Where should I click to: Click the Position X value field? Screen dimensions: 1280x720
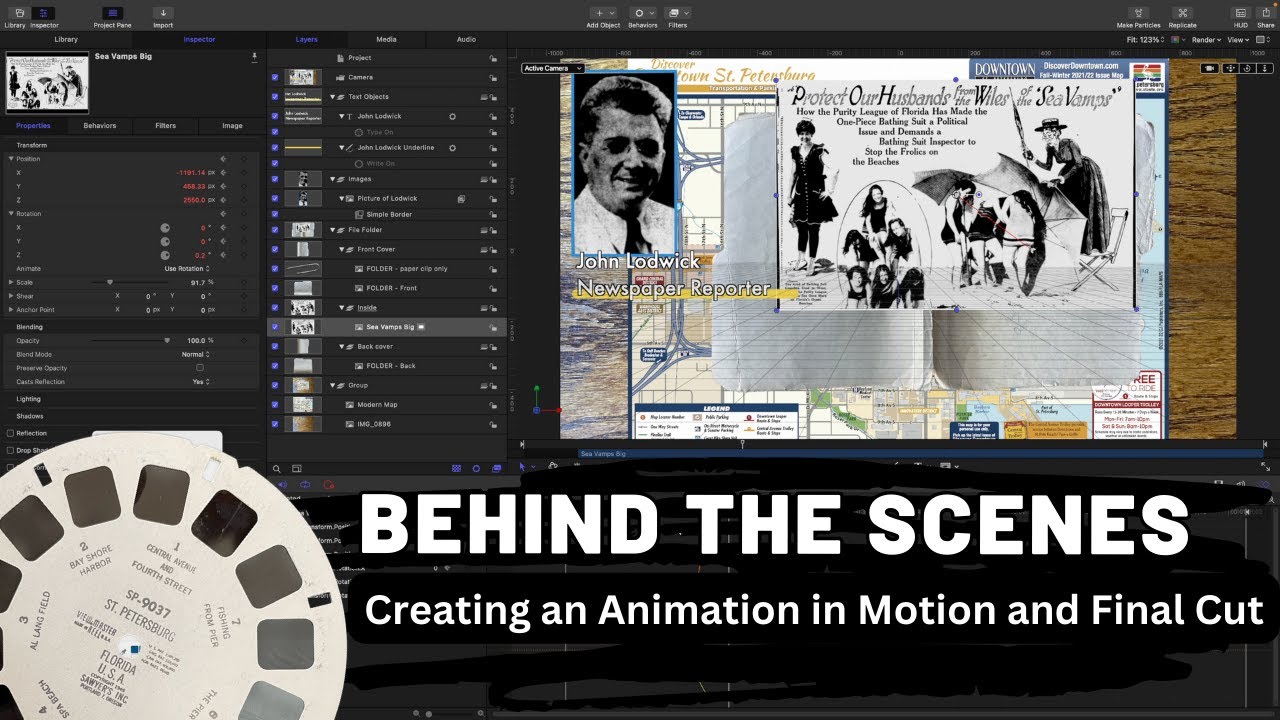tap(190, 172)
